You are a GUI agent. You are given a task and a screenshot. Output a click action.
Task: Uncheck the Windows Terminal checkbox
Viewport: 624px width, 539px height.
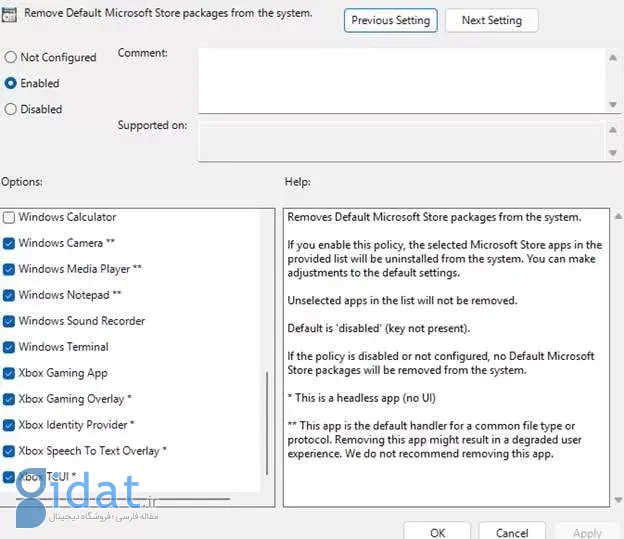[9, 348]
